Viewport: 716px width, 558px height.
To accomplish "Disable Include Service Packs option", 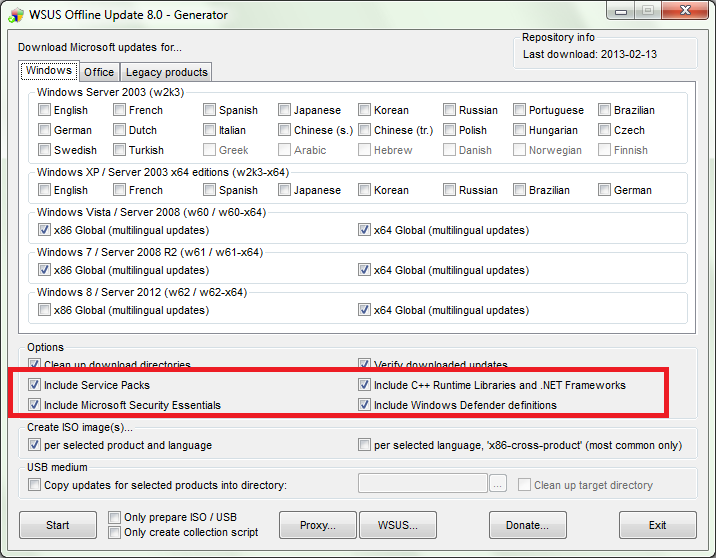I will click(36, 385).
